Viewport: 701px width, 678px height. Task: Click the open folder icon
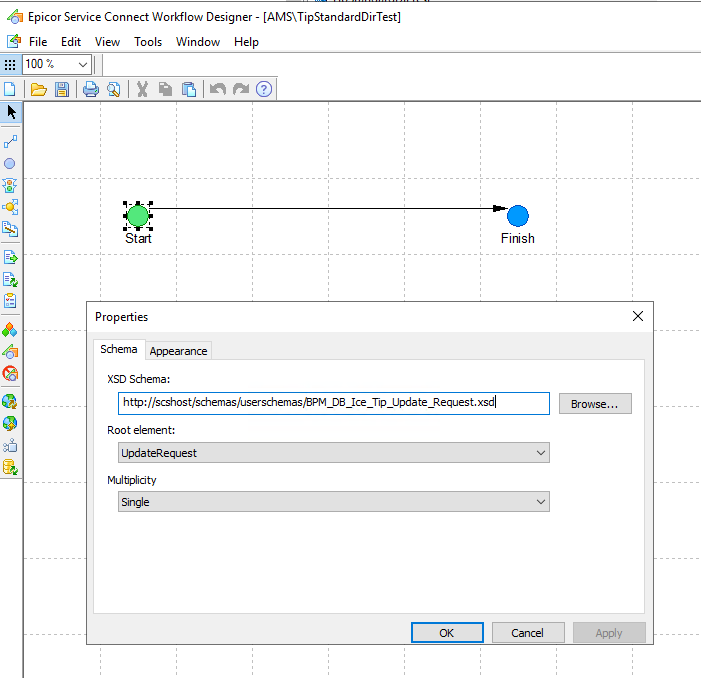(x=38, y=89)
